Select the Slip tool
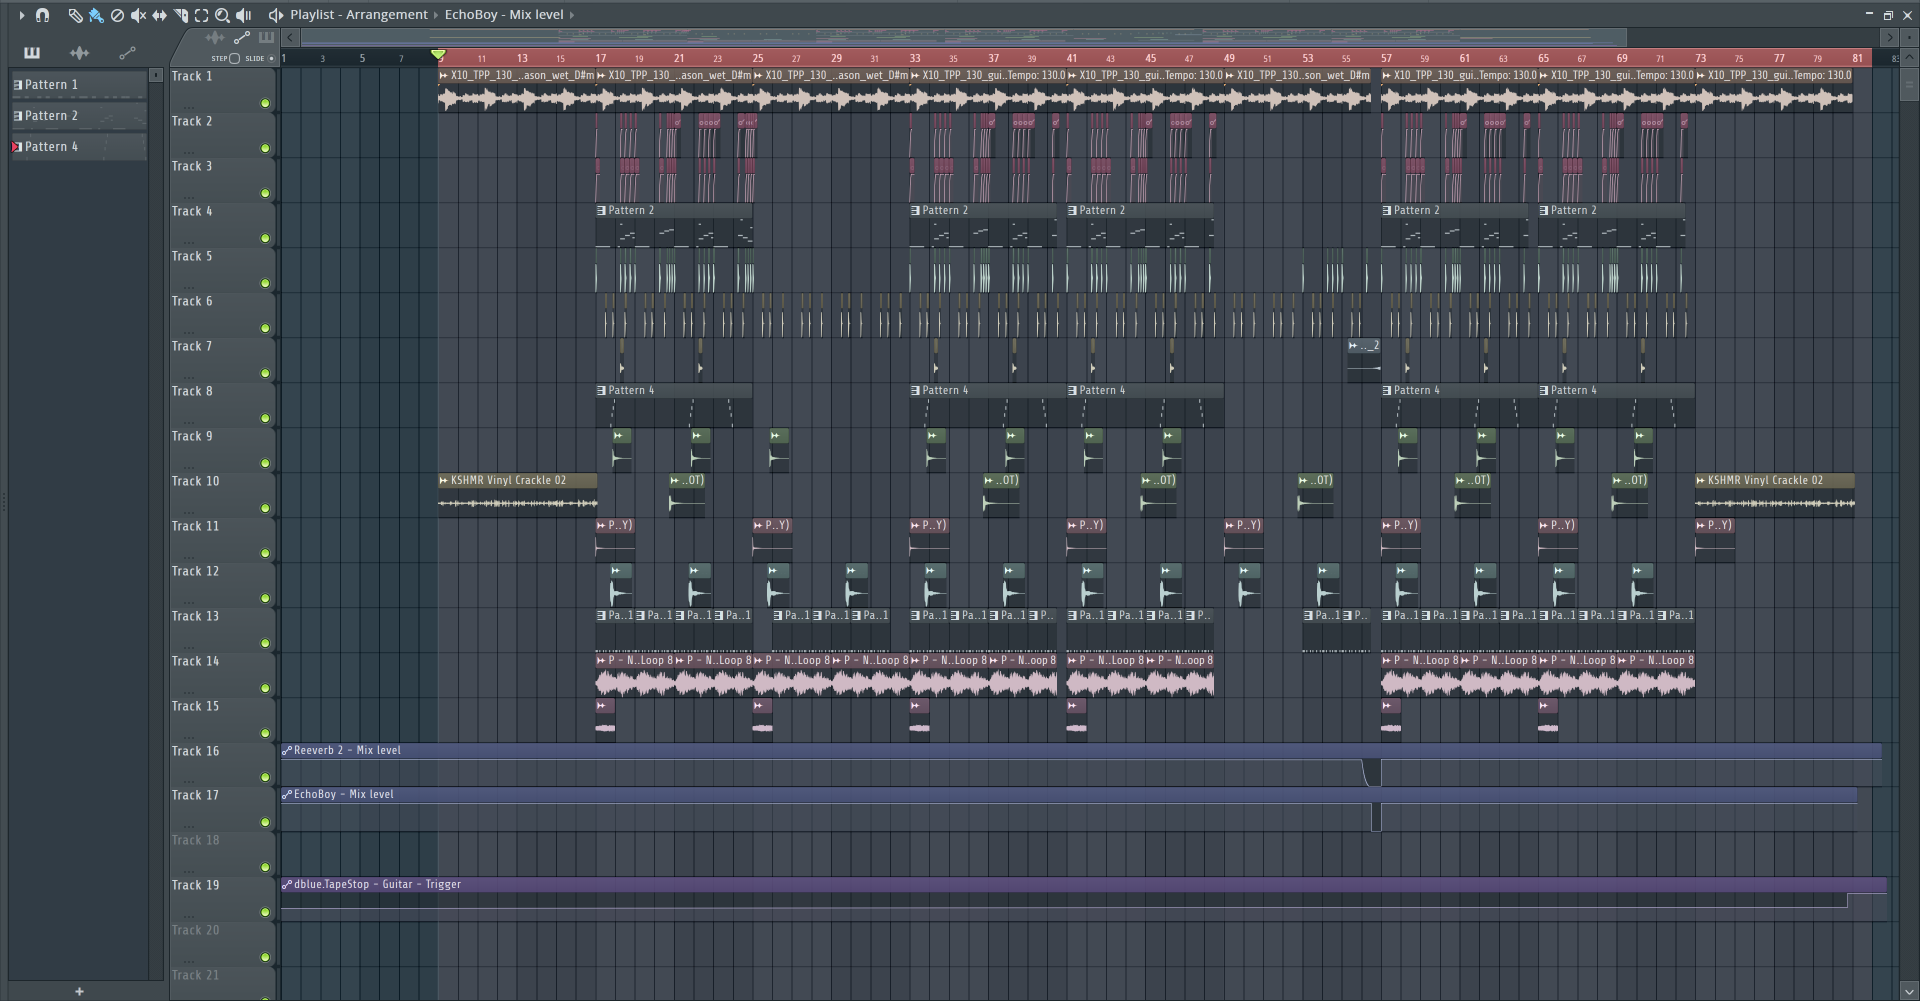 [159, 15]
